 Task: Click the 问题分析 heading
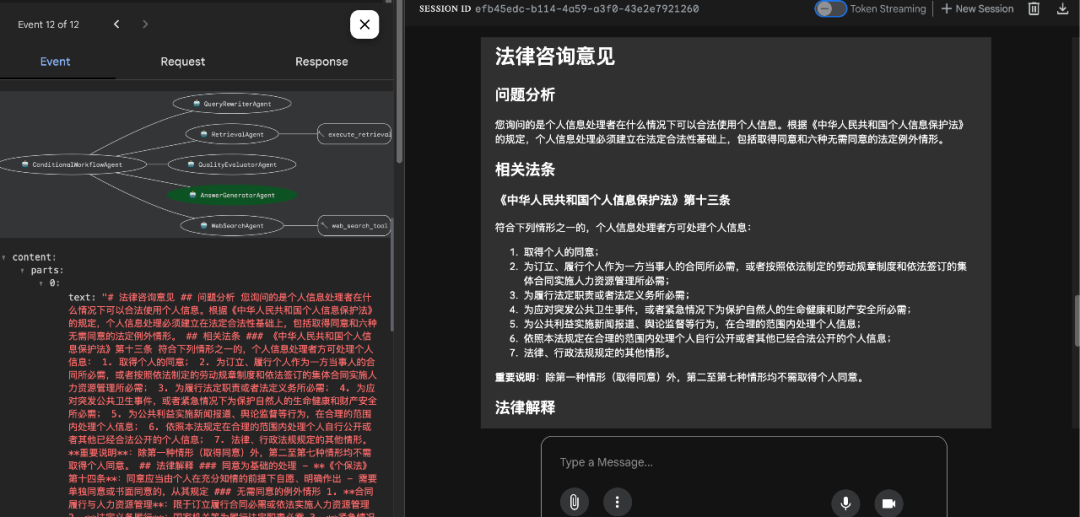[x=525, y=95]
